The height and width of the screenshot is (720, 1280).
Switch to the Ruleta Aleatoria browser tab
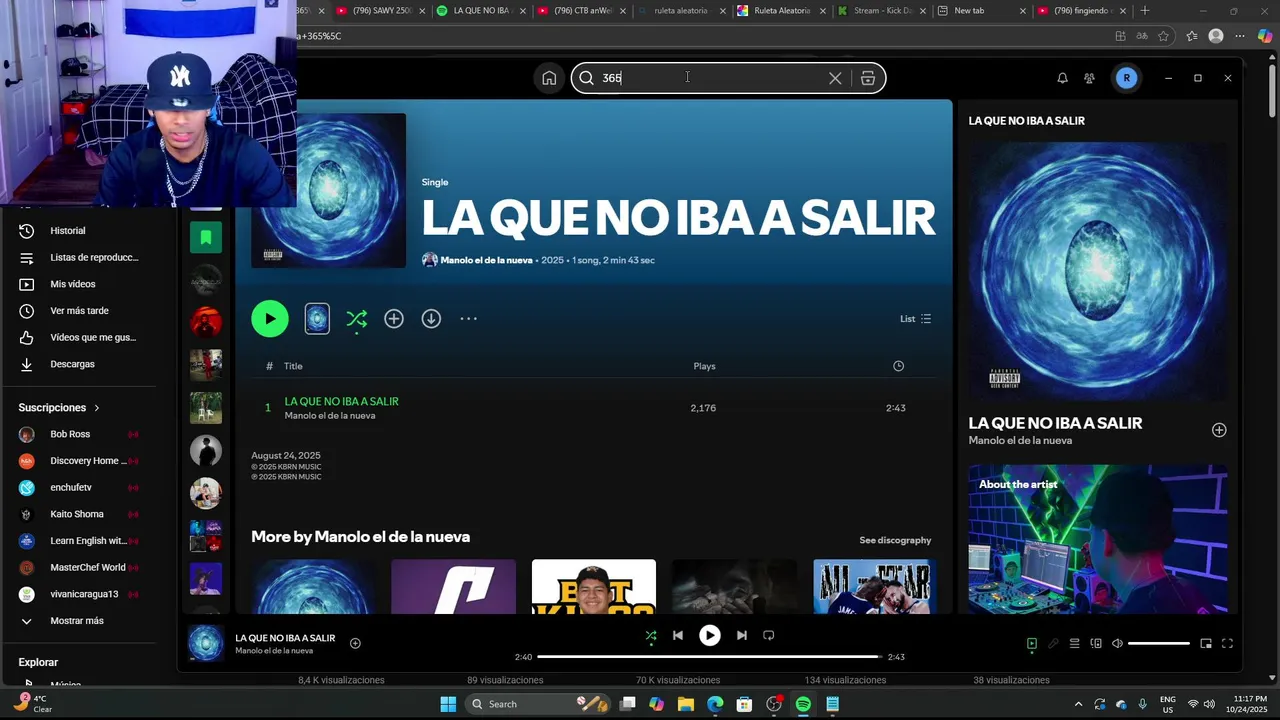pyautogui.click(x=782, y=11)
